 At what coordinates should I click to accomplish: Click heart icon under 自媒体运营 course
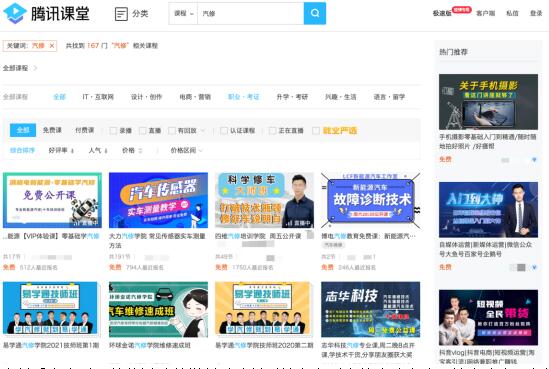534,267
